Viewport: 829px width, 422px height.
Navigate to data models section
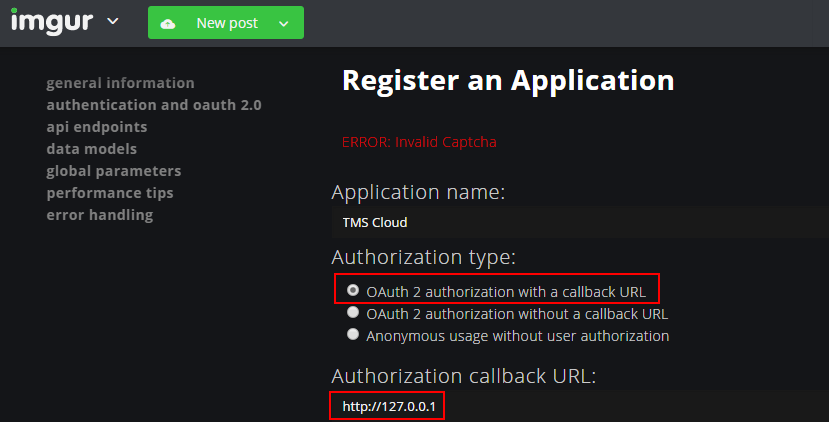click(x=91, y=149)
